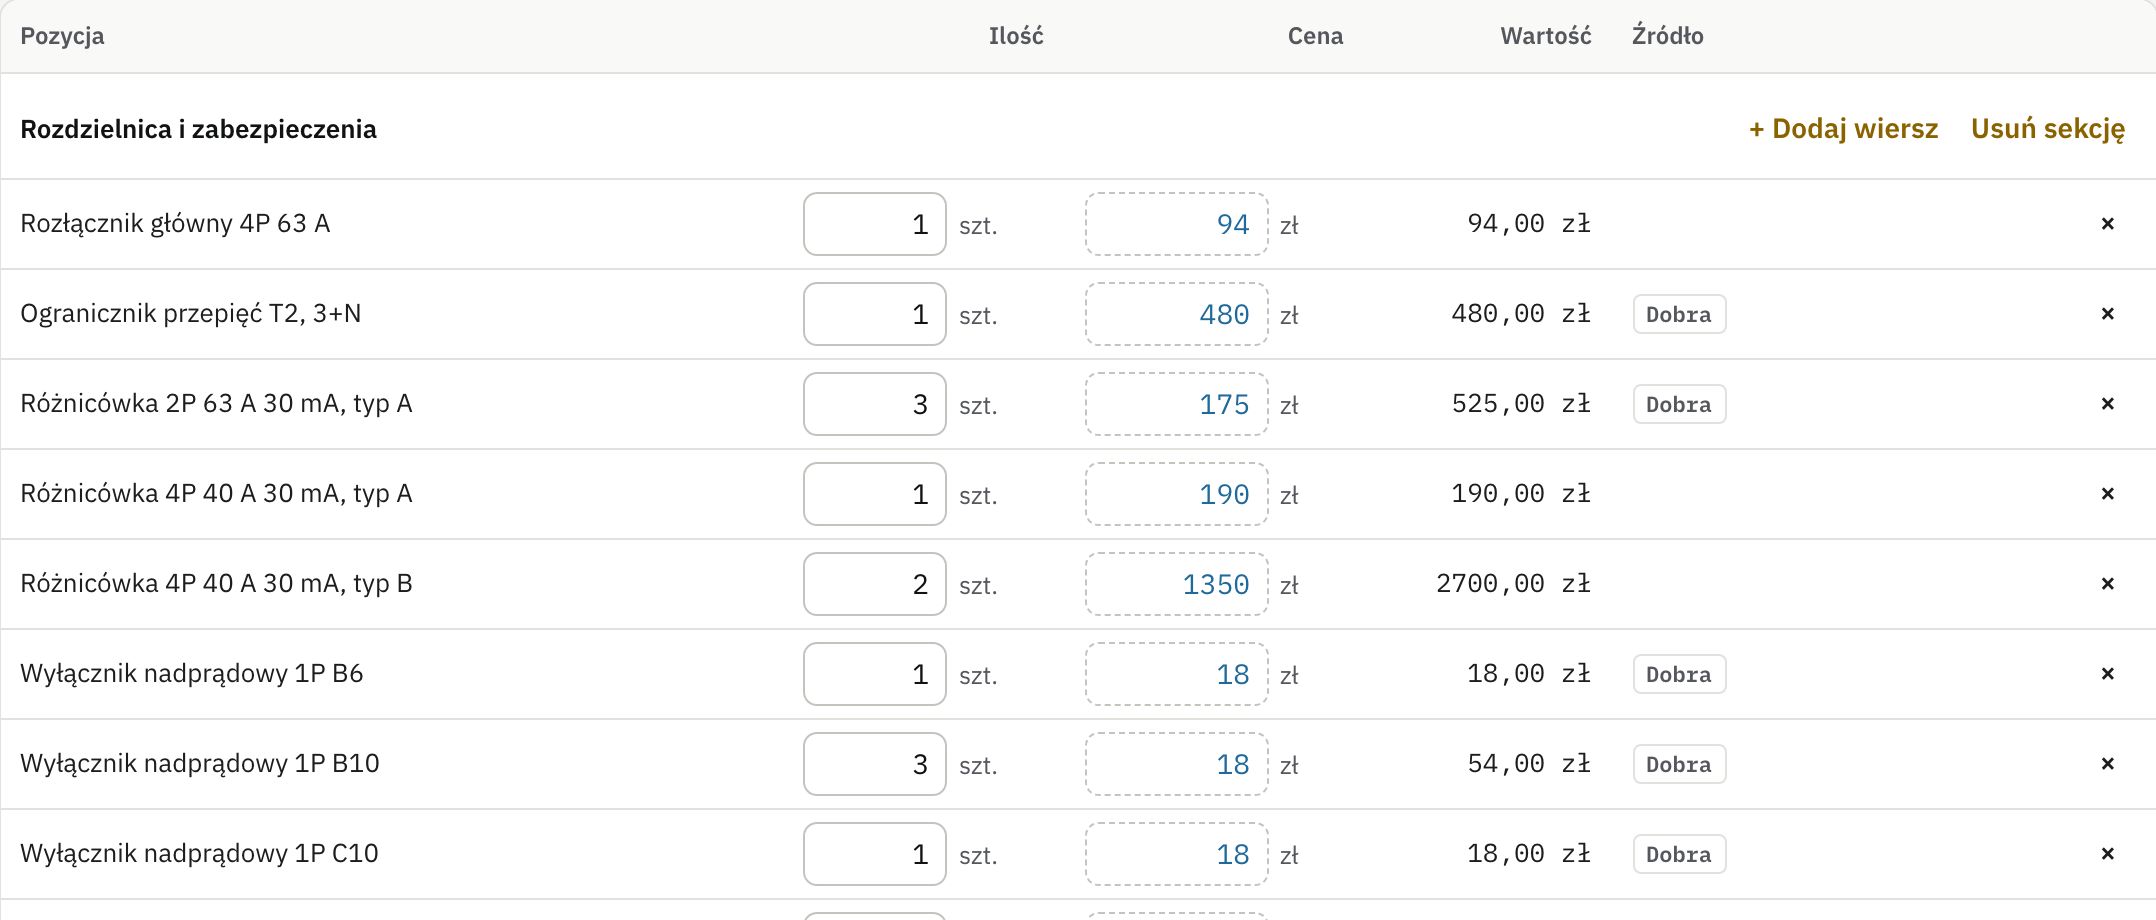Screen dimensions: 2156x920
Task: Remove the Wyłącznik nadprądowy 1P B10 row
Action: [2107, 764]
